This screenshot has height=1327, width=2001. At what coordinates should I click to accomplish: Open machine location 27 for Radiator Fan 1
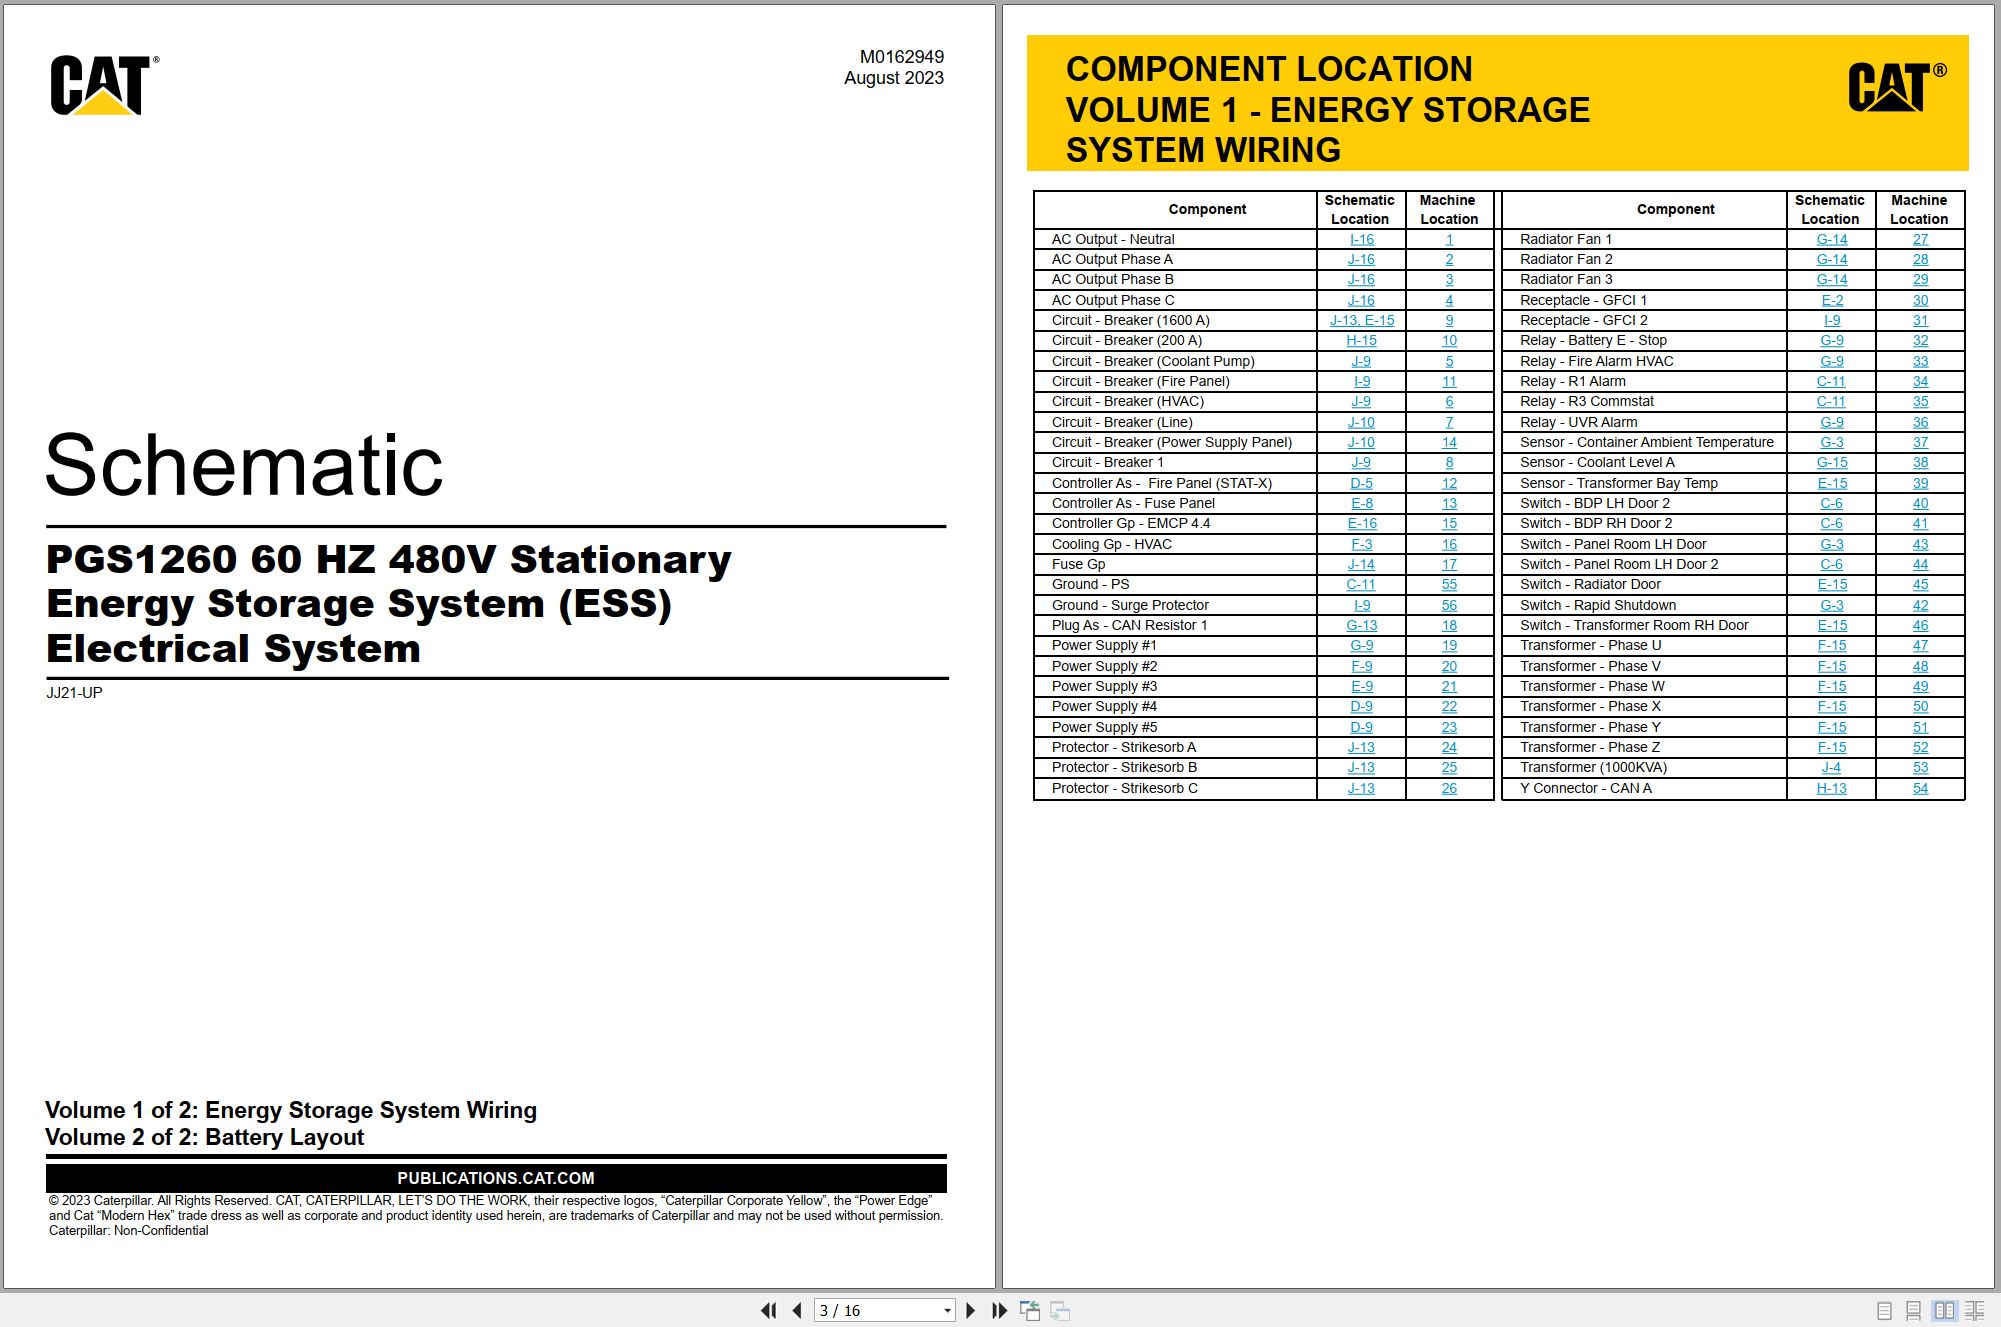pos(1920,239)
